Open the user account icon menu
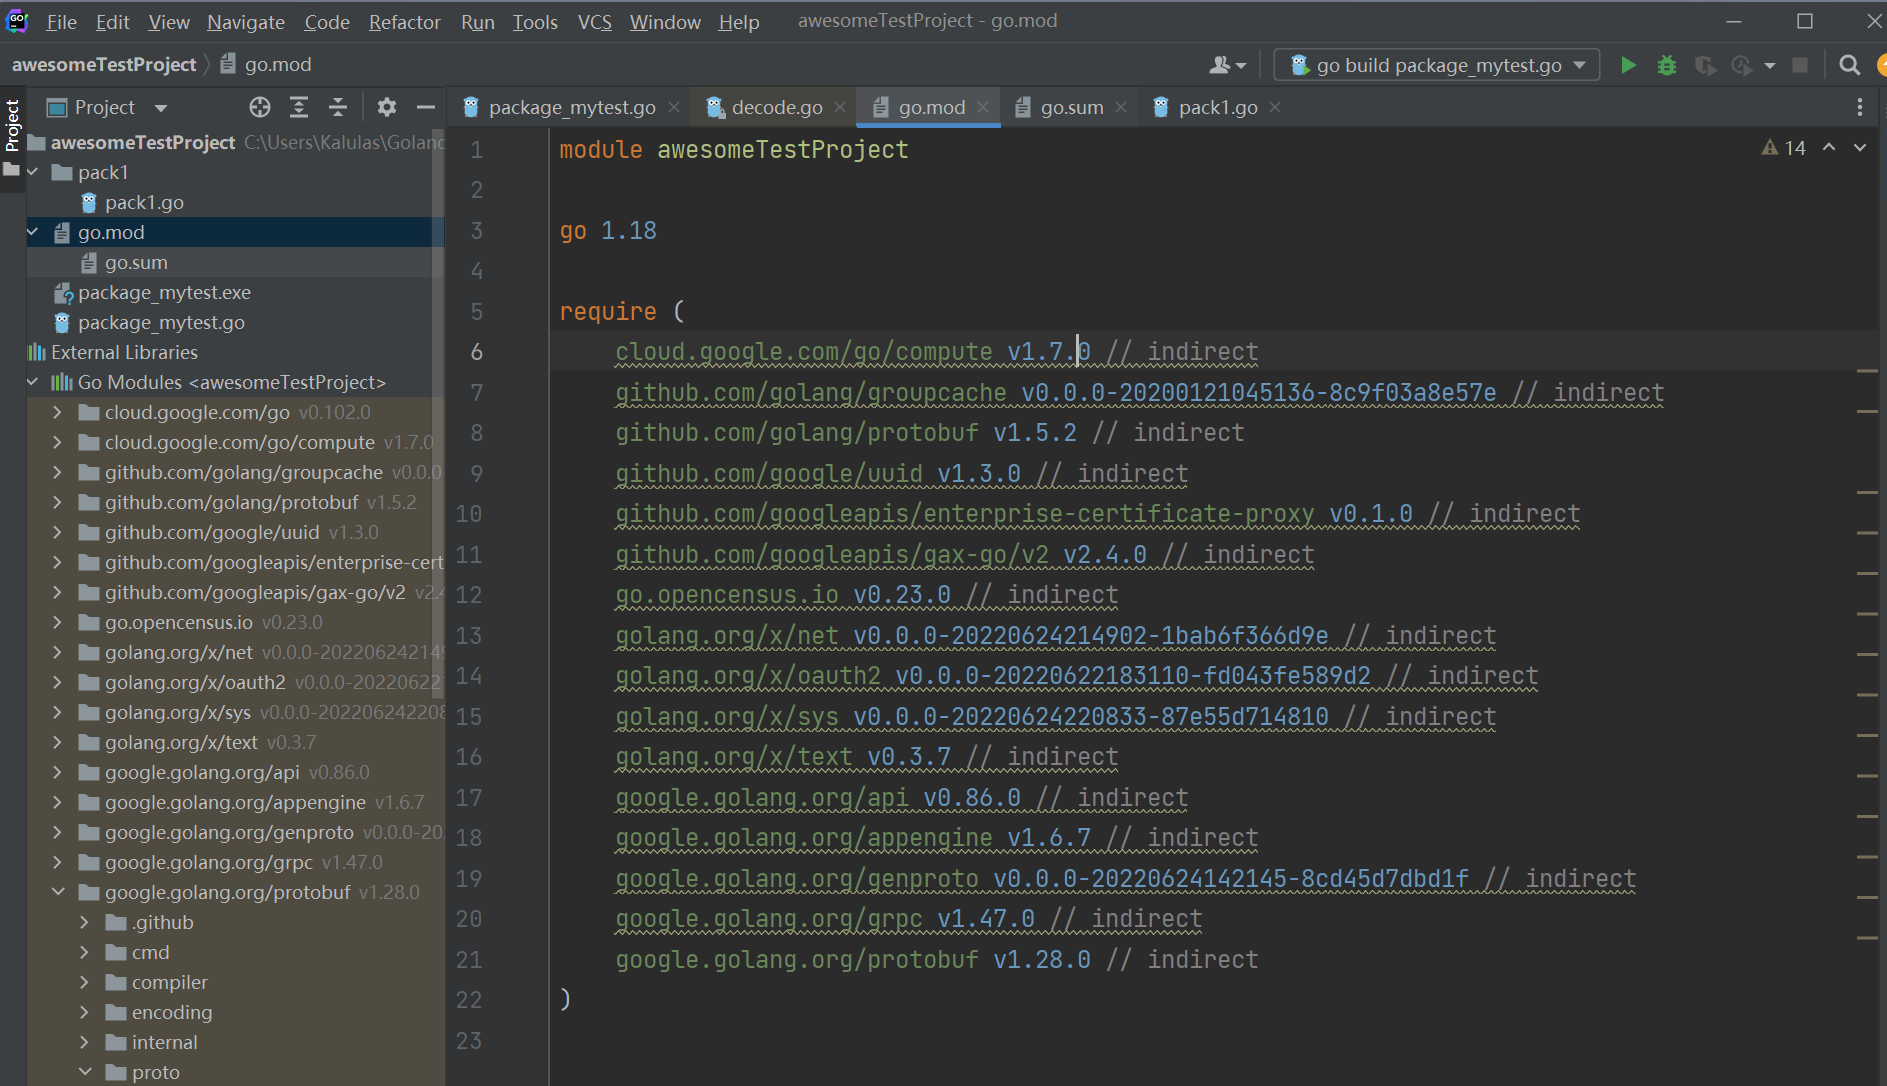The height and width of the screenshot is (1086, 1887). pos(1227,65)
